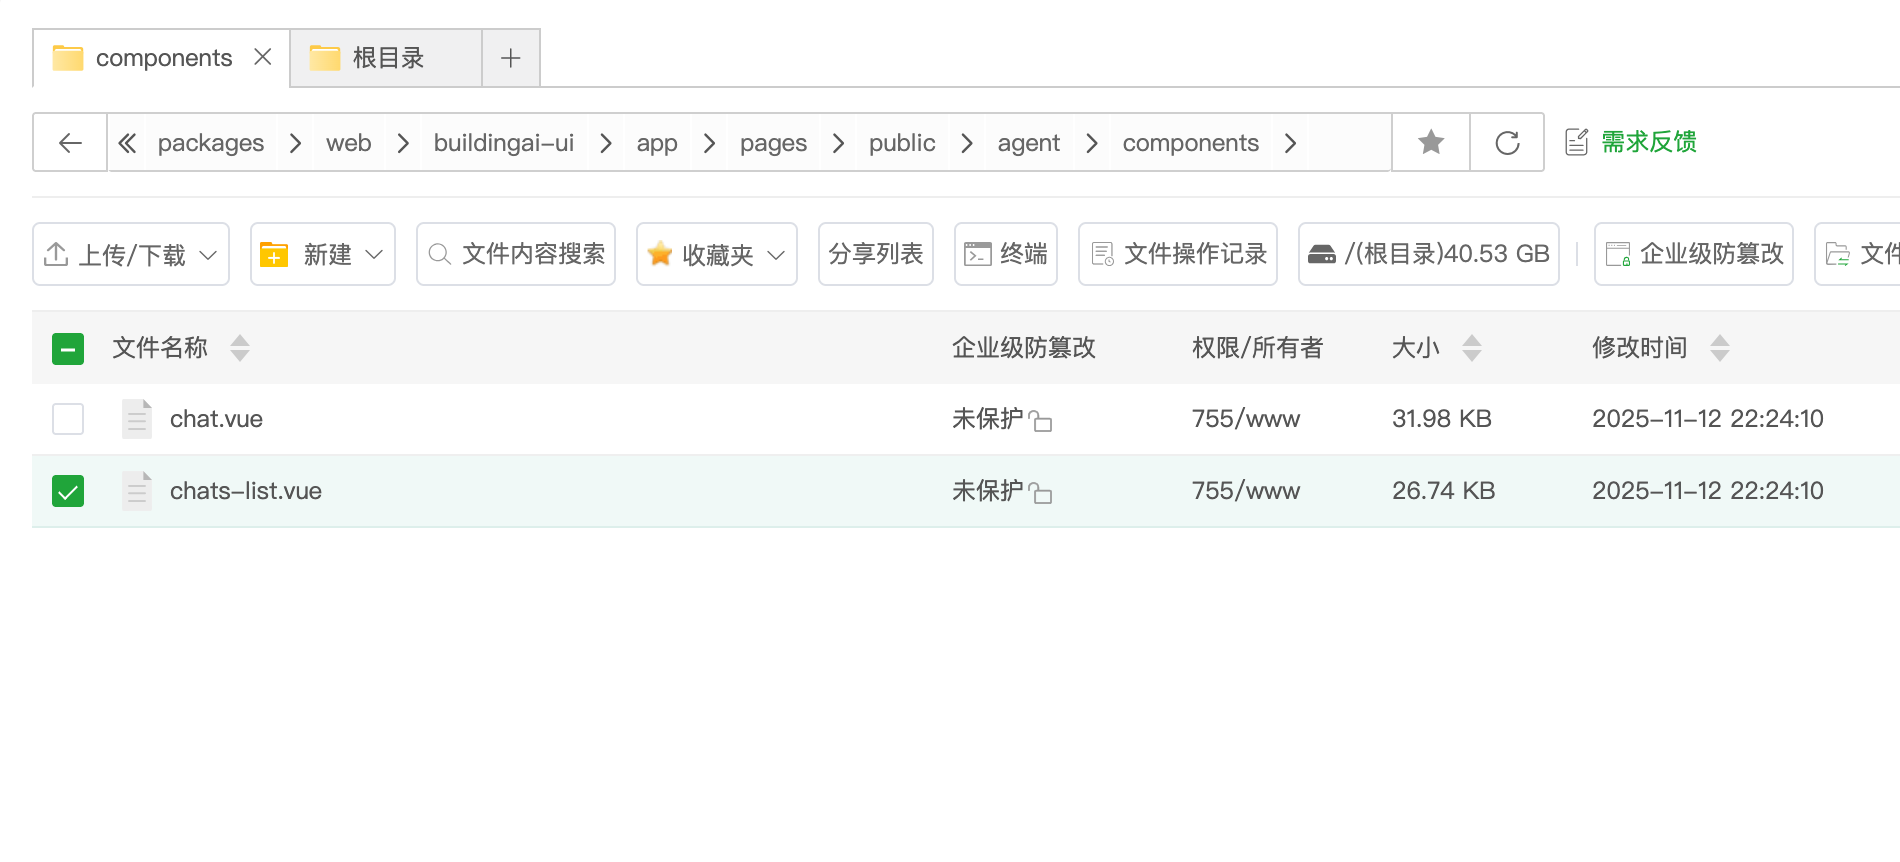Screen dimensions: 1900x862
Task: Bookmark this folder with the star icon
Action: 1431,143
